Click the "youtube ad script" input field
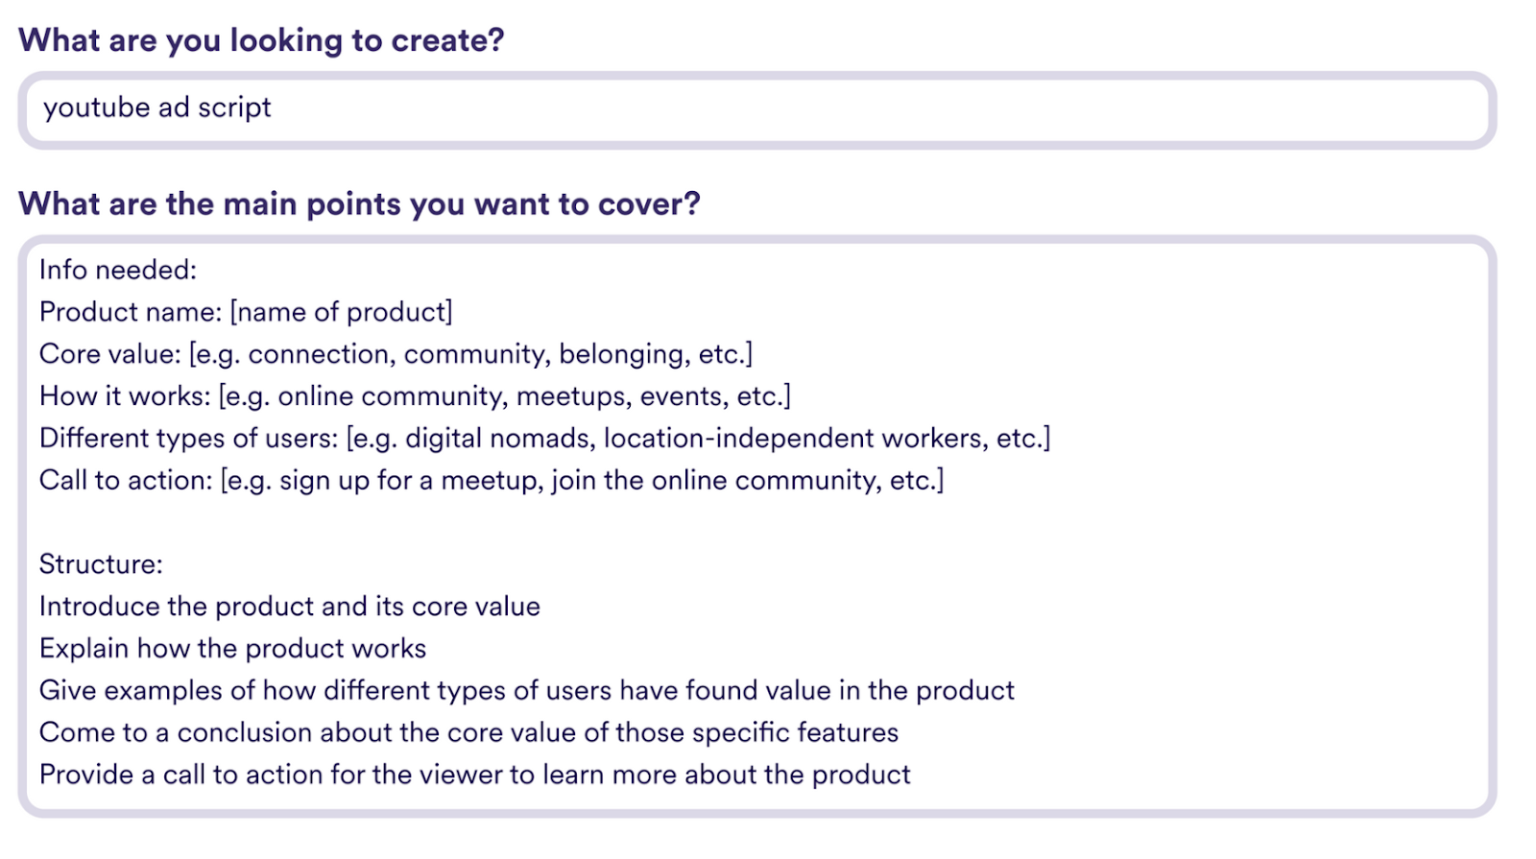 [756, 108]
